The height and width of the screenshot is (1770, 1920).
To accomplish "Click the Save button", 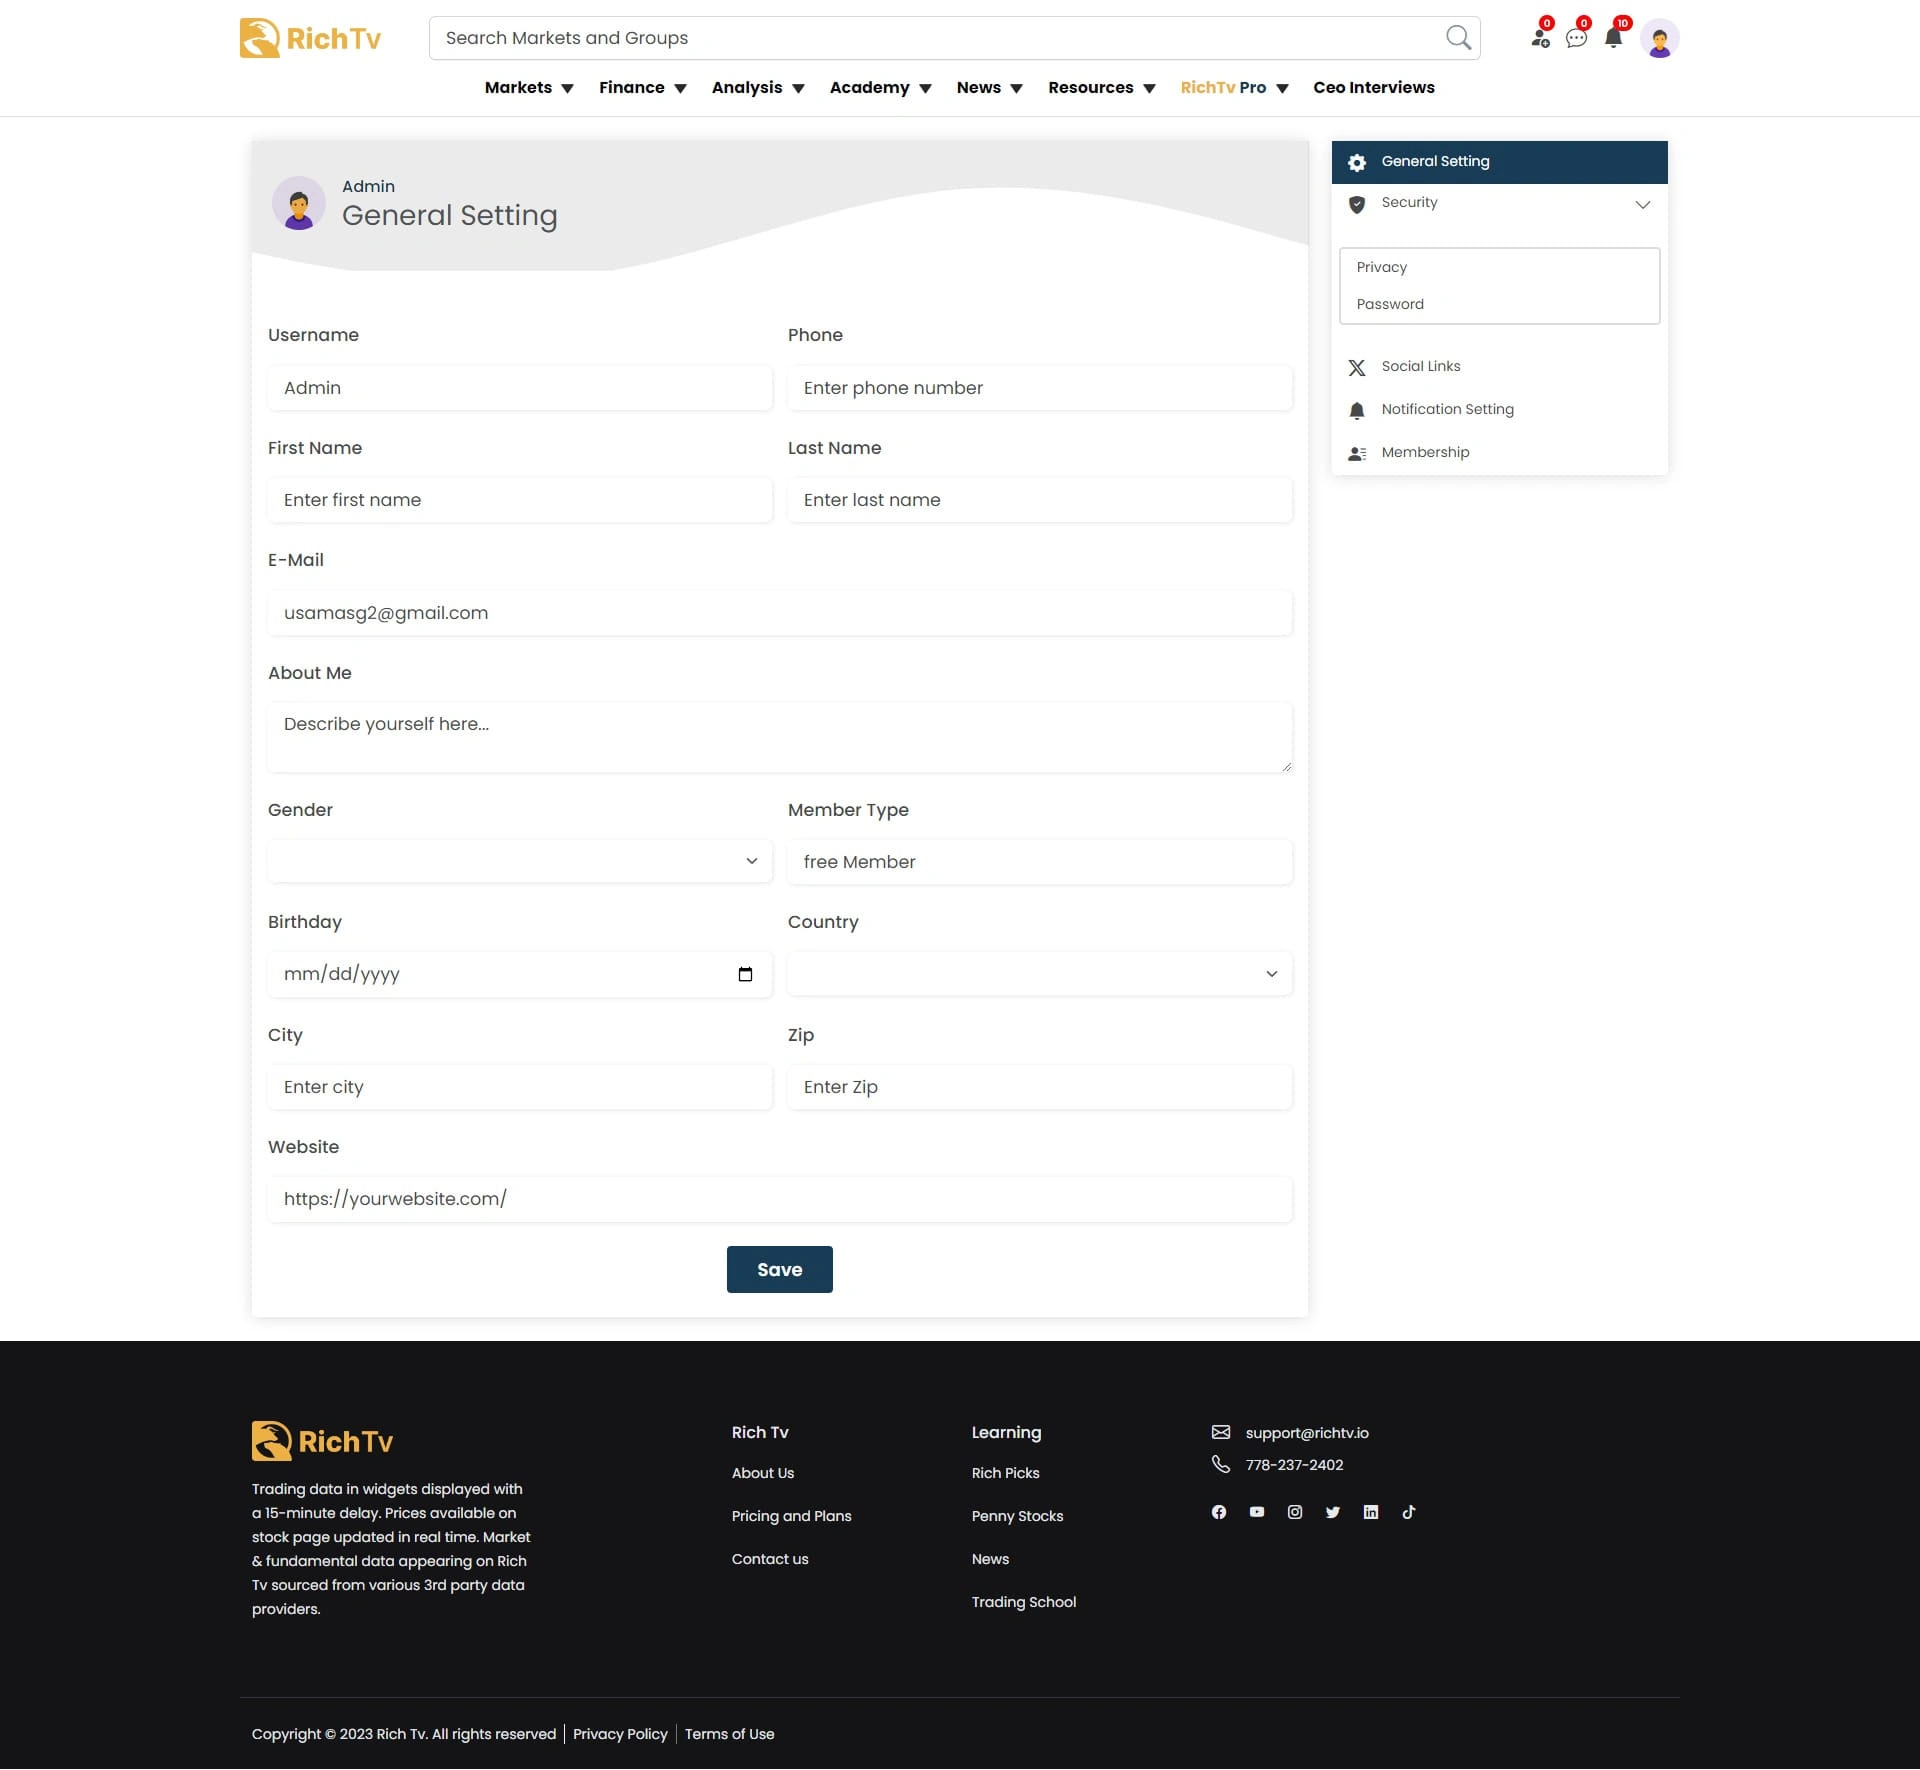I will [x=779, y=1270].
